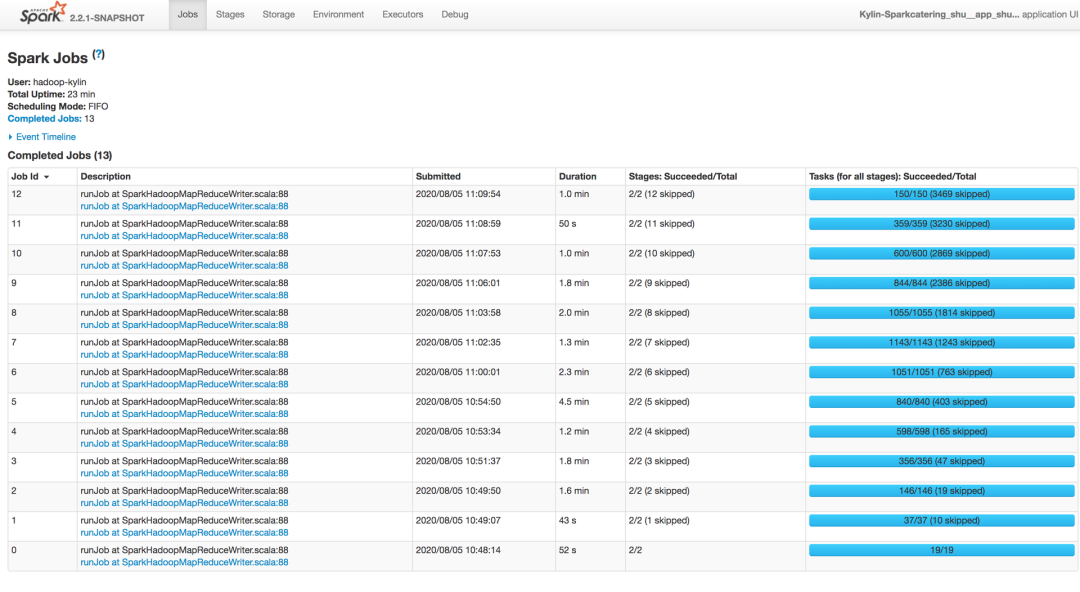Select the Jobs tab
Screen dimensions: 1080x592
coord(188,15)
